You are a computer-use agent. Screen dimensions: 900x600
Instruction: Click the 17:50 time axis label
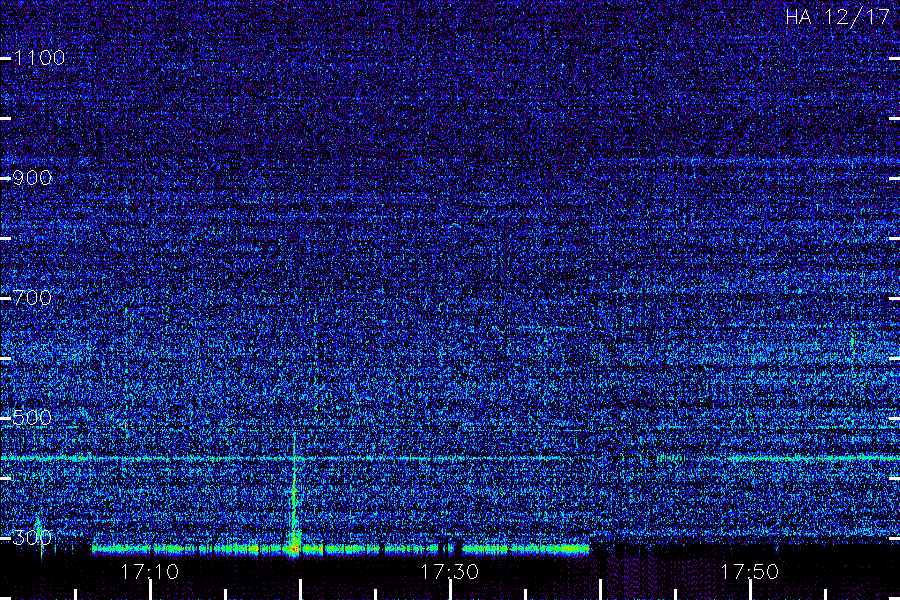tap(750, 572)
